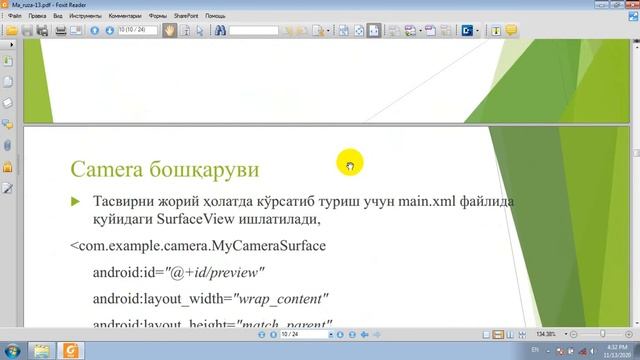Open the zoom percentage dropdown

tap(566, 334)
